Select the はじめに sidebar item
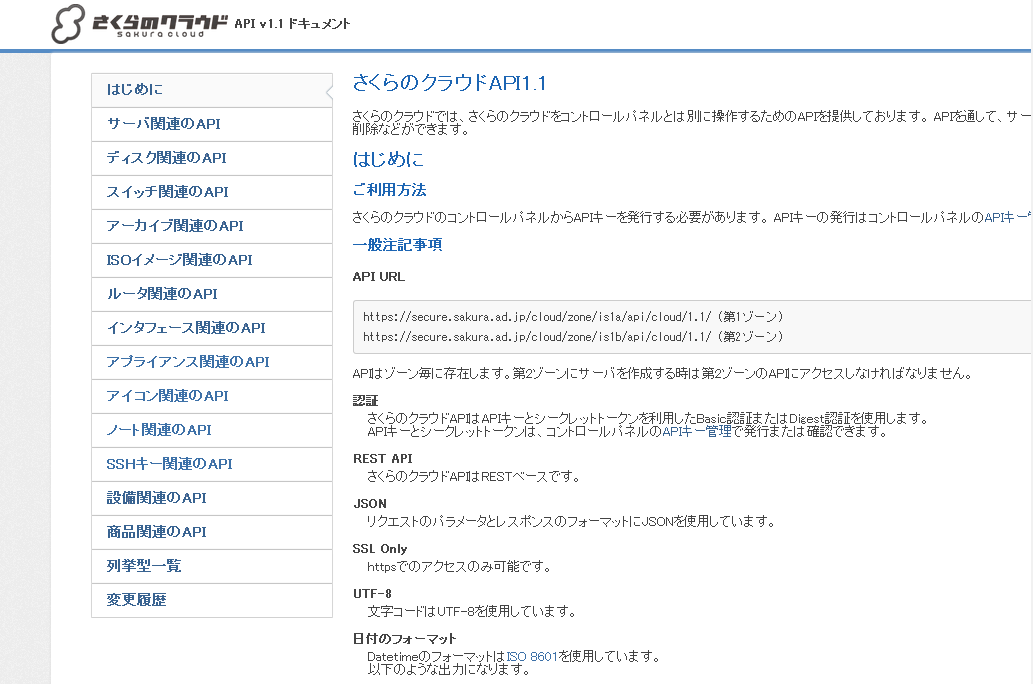Image resolution: width=1033 pixels, height=684 pixels. [134, 90]
